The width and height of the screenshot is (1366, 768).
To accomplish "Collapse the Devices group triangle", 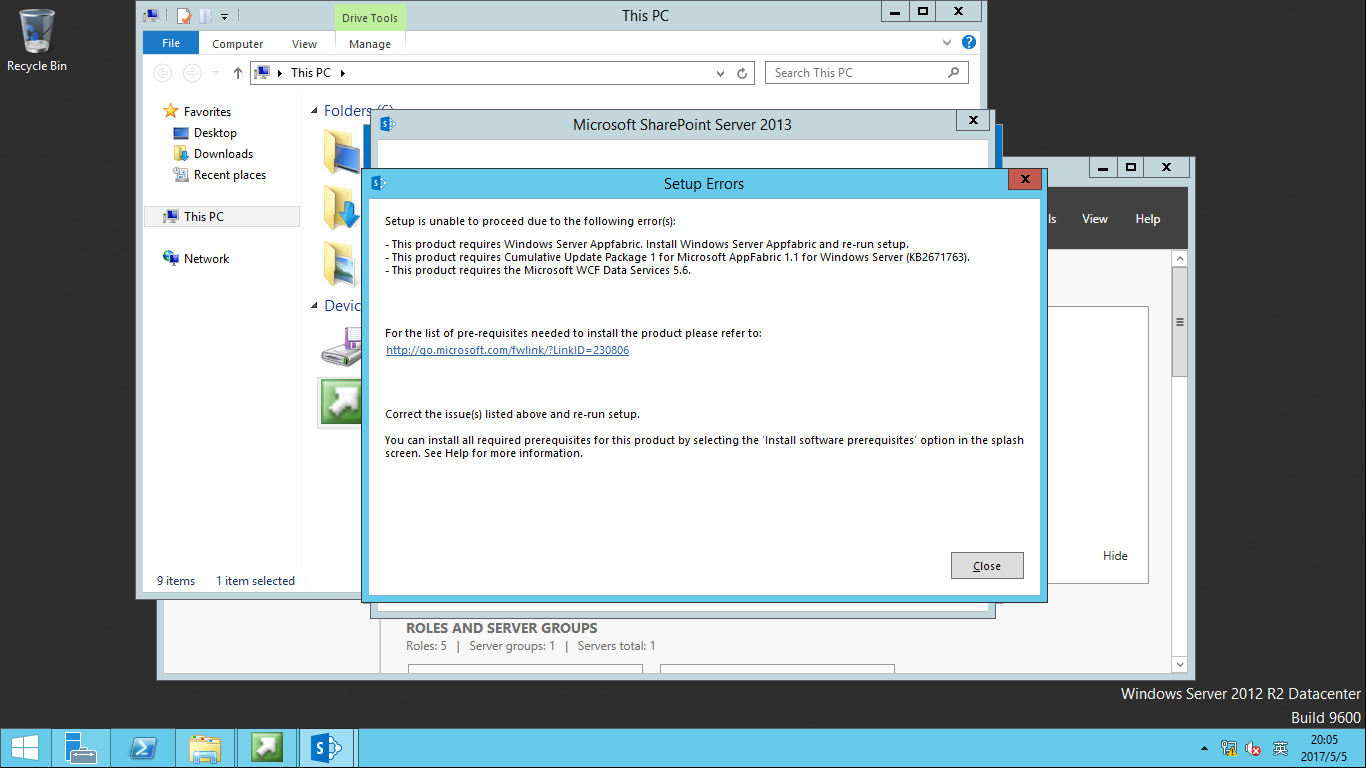I will point(315,306).
